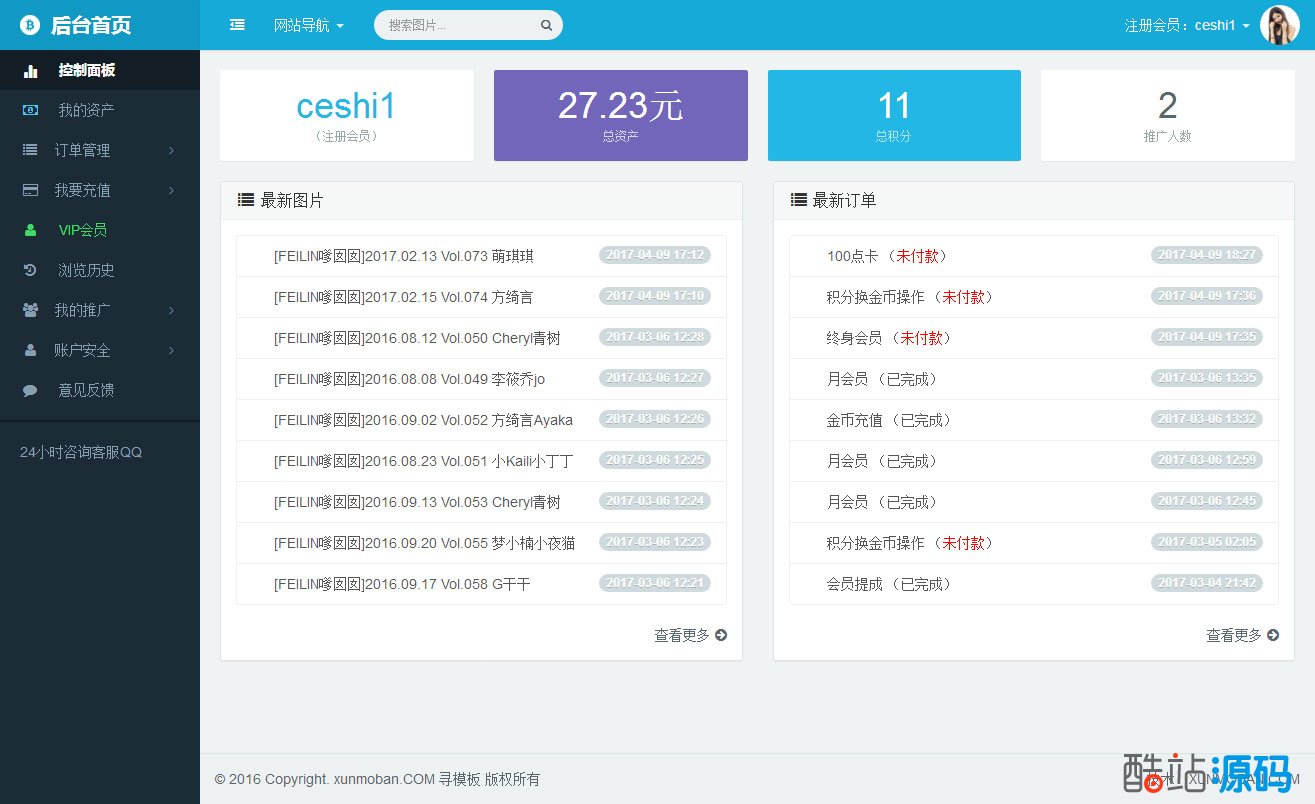
Task: Click the 搜索图片 search input field
Action: coord(460,26)
